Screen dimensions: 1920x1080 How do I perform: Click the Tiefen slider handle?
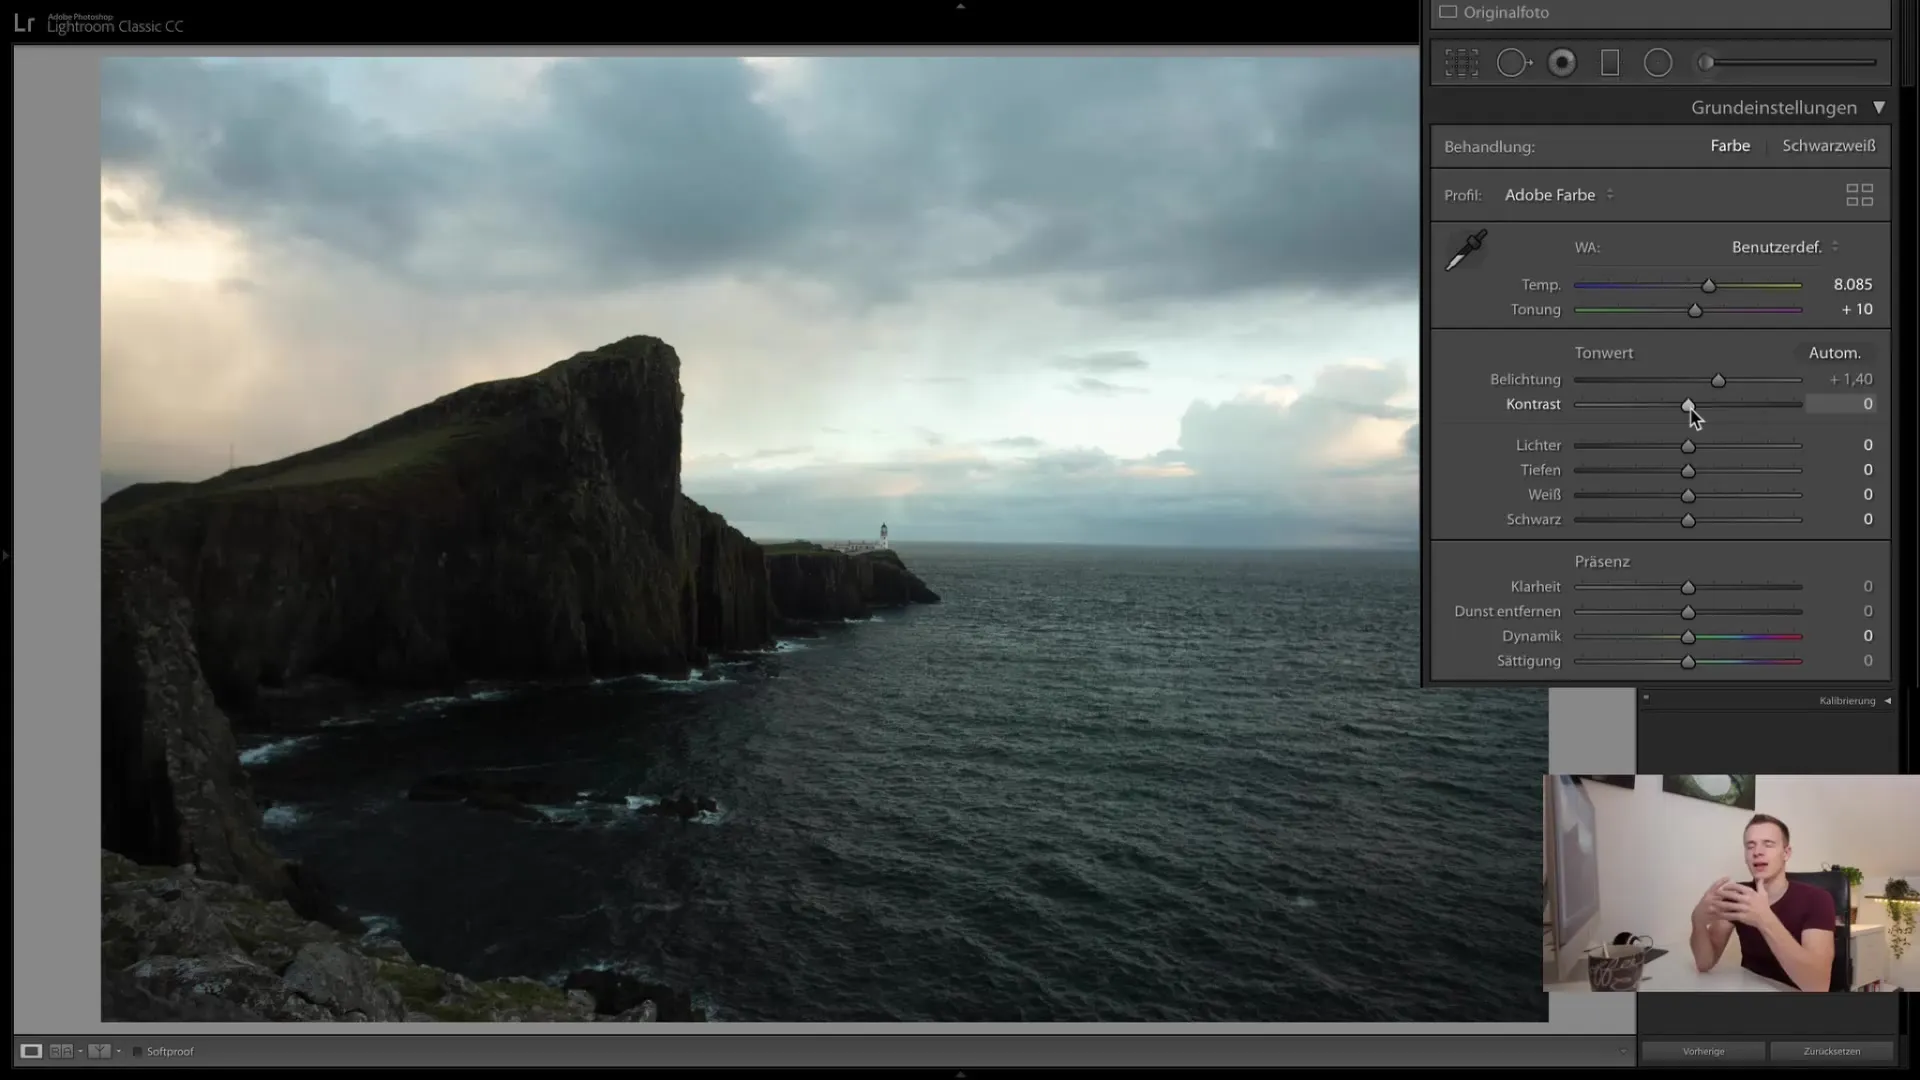click(1688, 471)
